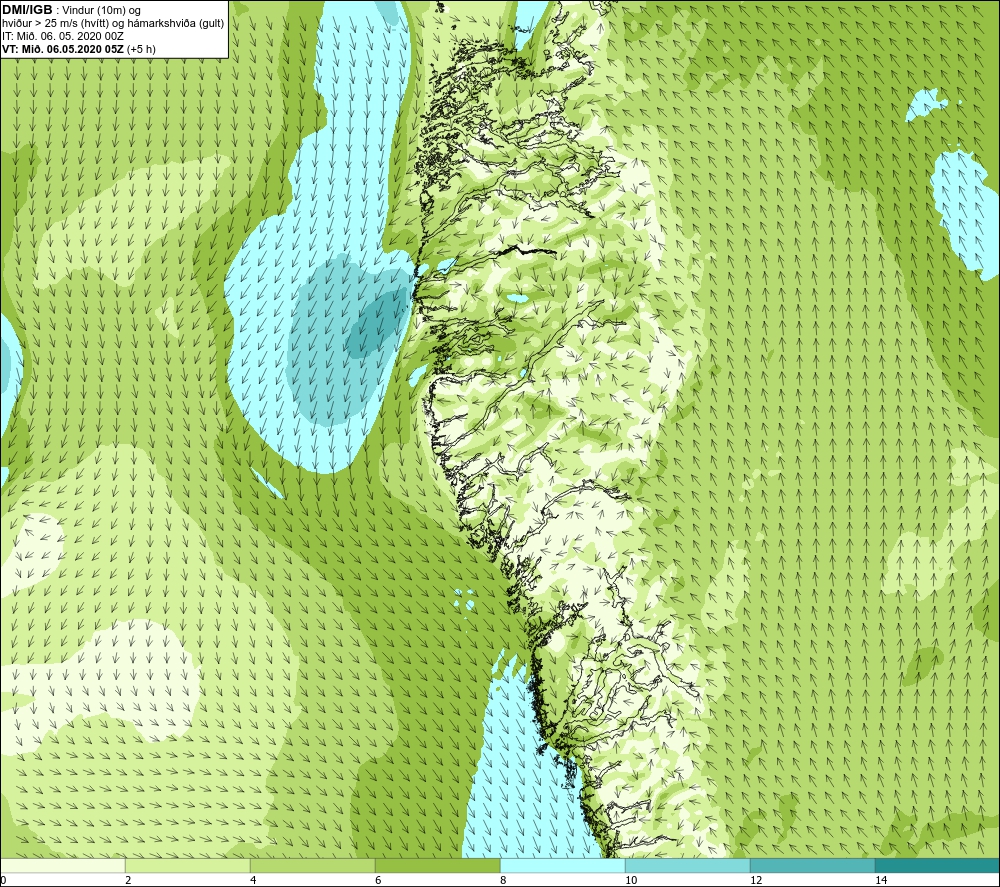Click the legend scale label "4"
1000x887 pixels.
[253, 880]
